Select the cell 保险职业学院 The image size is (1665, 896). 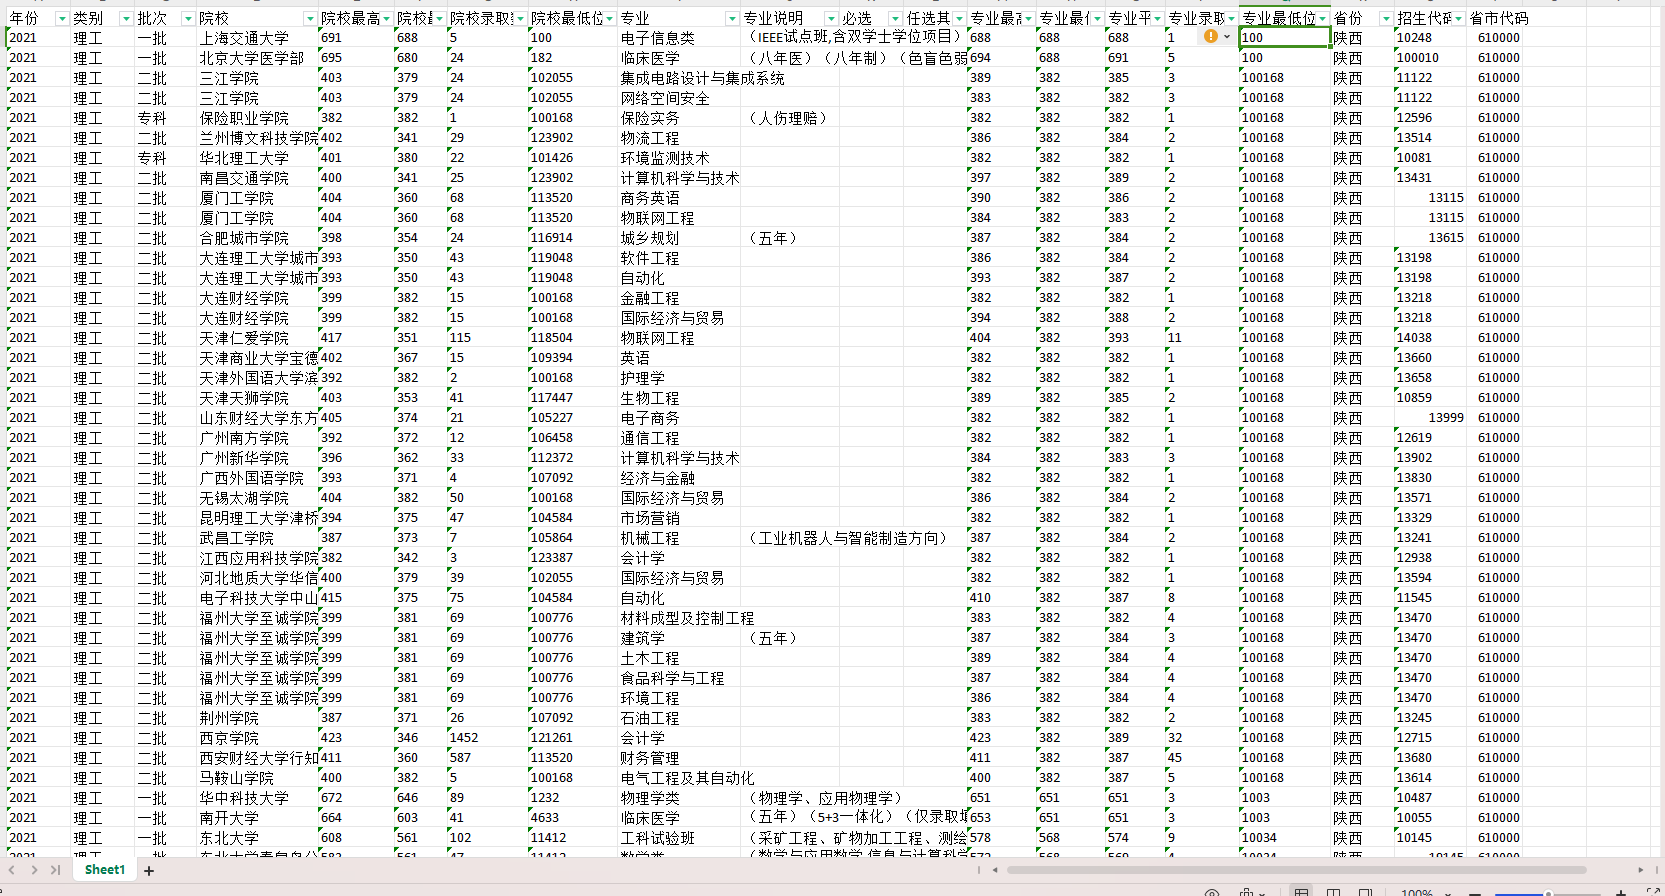(257, 118)
